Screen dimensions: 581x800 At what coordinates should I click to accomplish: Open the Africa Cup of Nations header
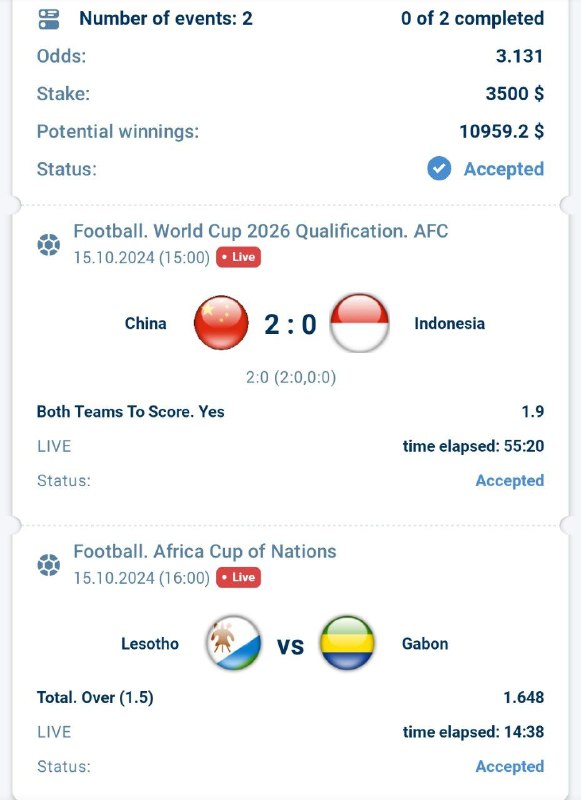pos(205,551)
